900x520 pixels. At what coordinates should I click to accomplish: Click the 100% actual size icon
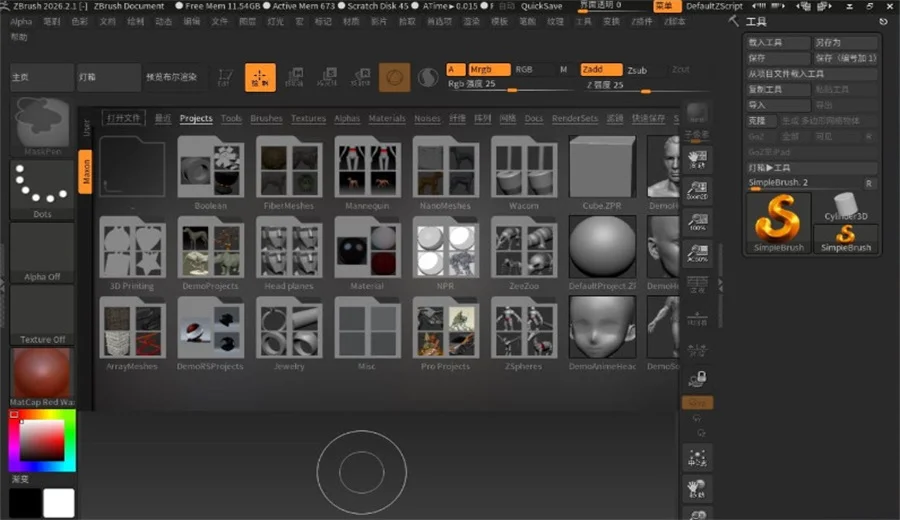697,222
